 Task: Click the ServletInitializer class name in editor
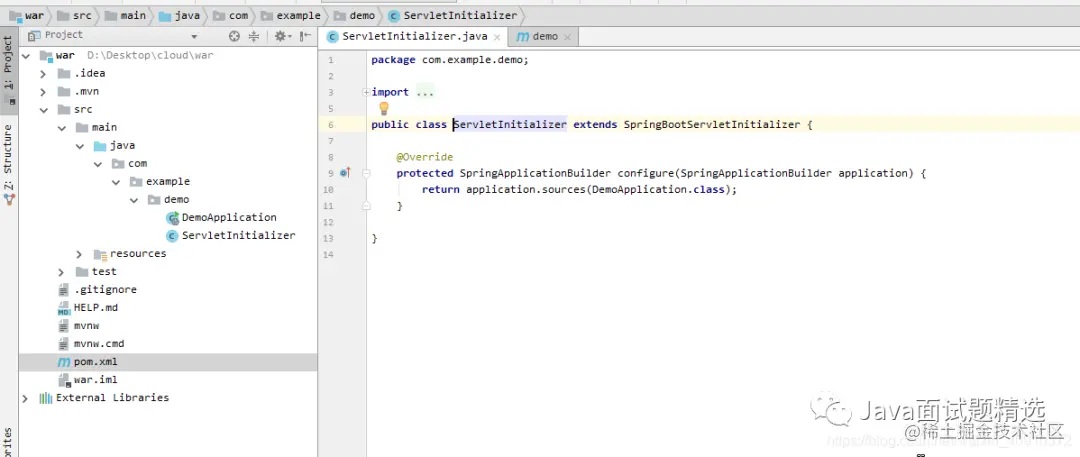pos(510,125)
